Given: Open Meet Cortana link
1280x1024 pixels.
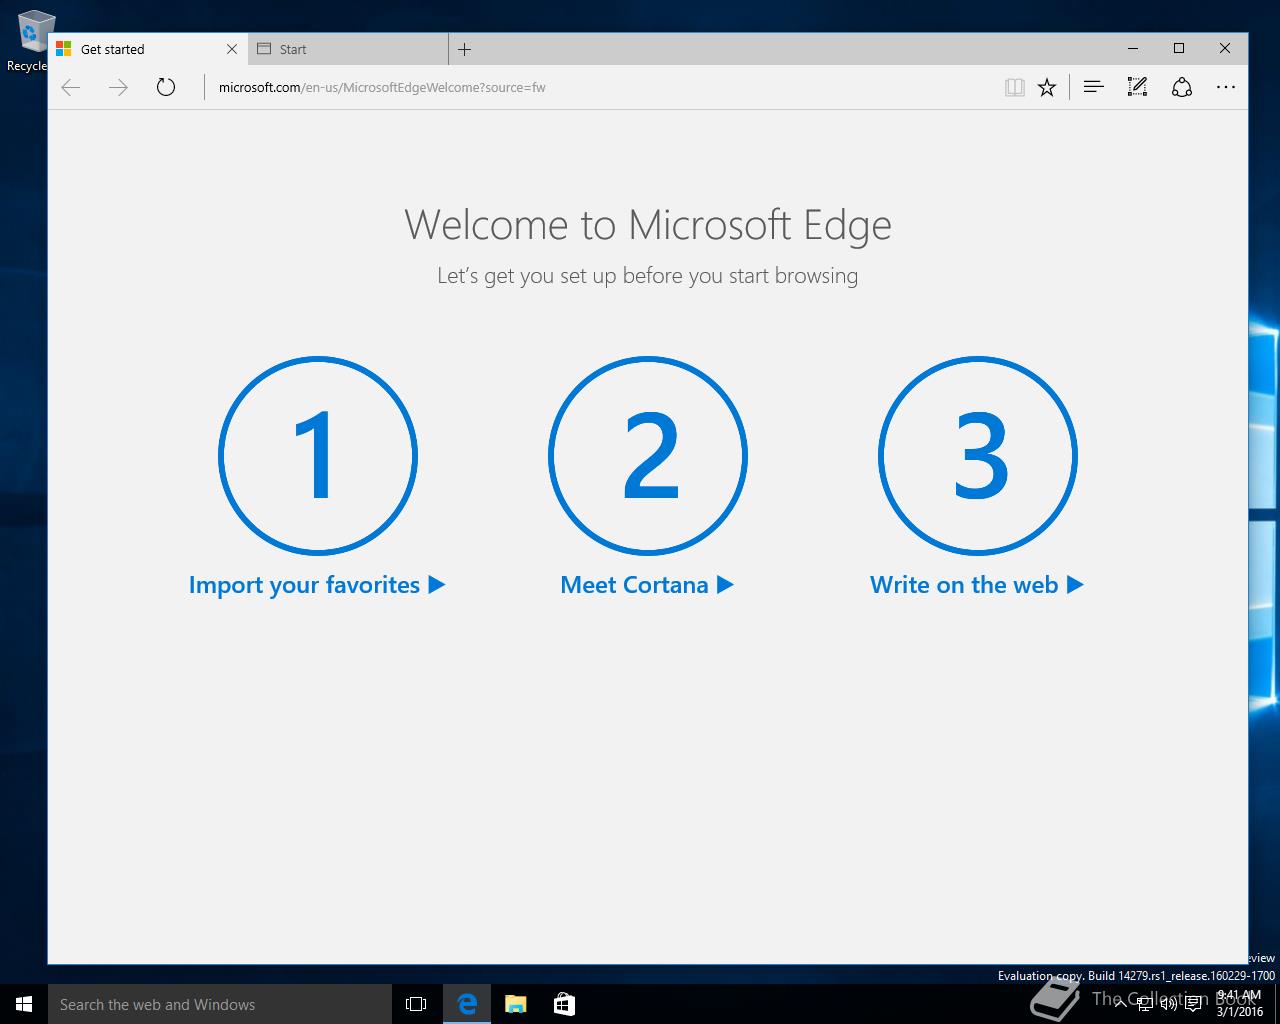Looking at the screenshot, I should point(647,585).
